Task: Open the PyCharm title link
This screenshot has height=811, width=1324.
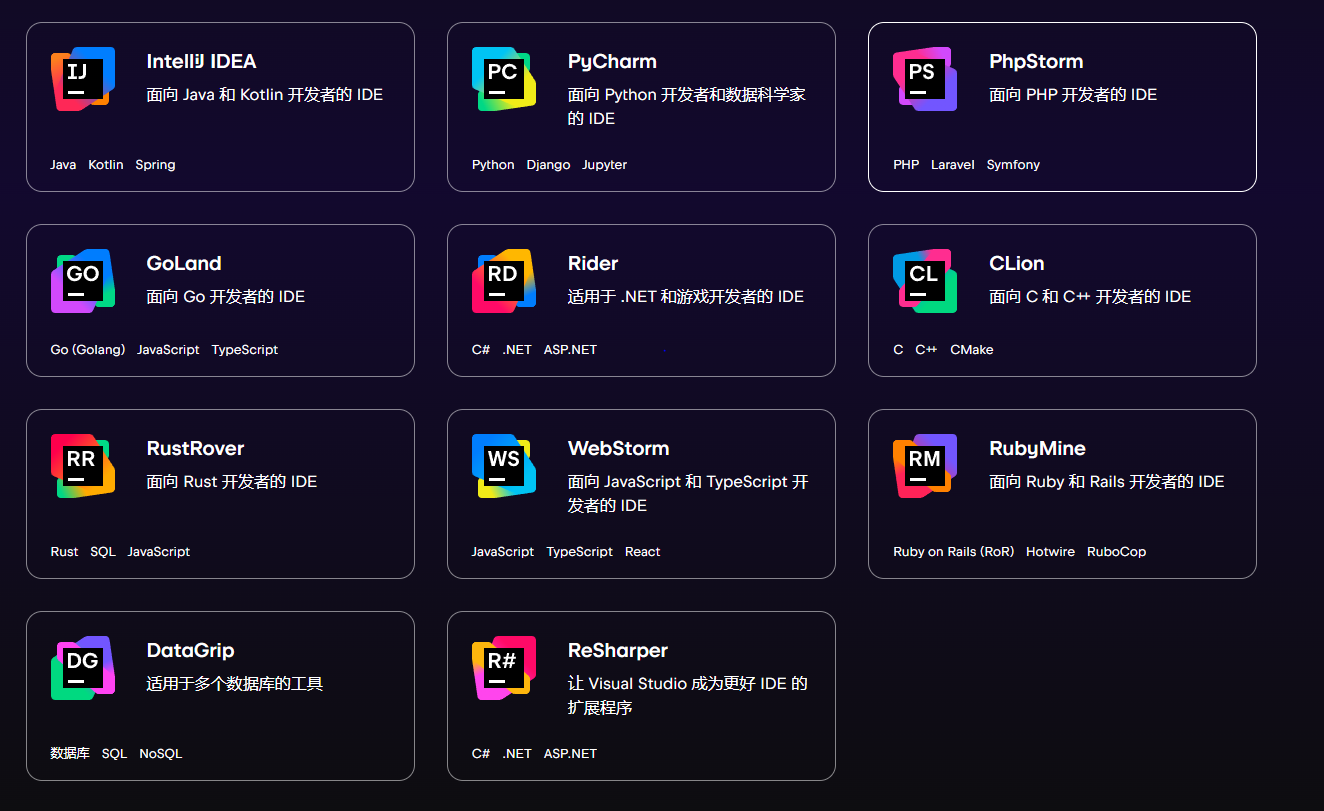Action: pyautogui.click(x=612, y=62)
